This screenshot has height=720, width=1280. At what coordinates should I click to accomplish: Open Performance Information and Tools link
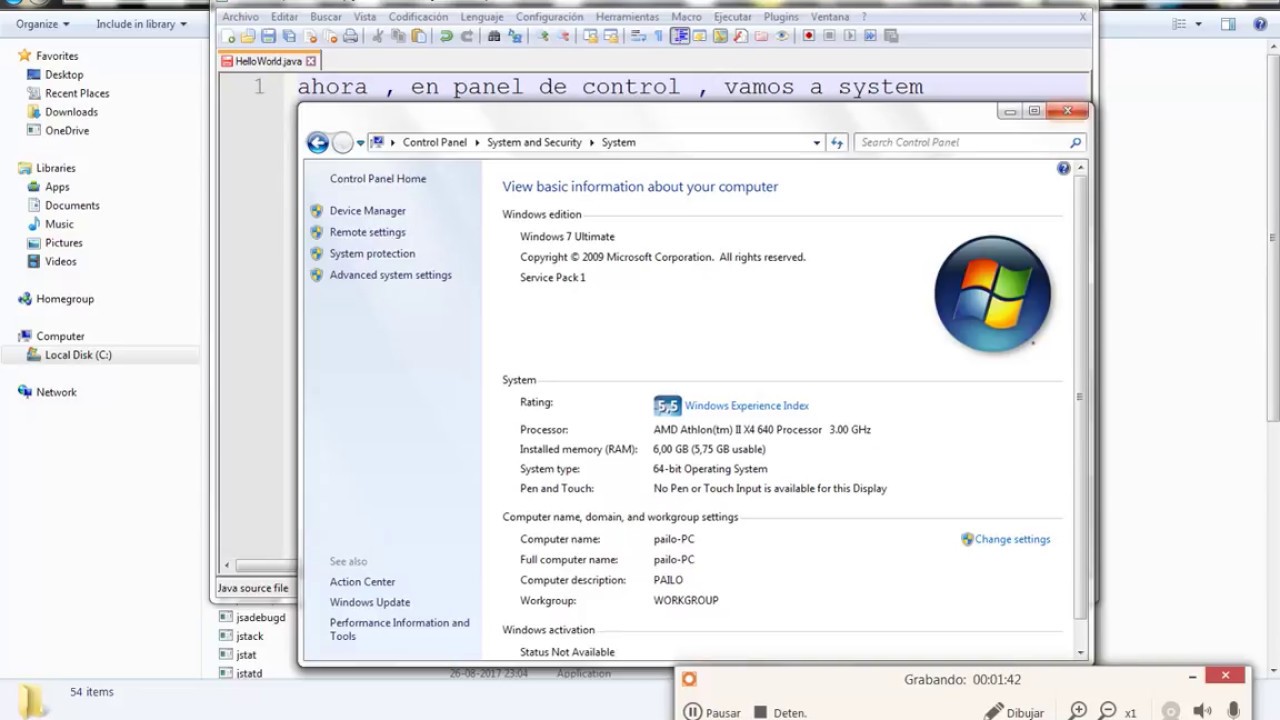tap(400, 629)
